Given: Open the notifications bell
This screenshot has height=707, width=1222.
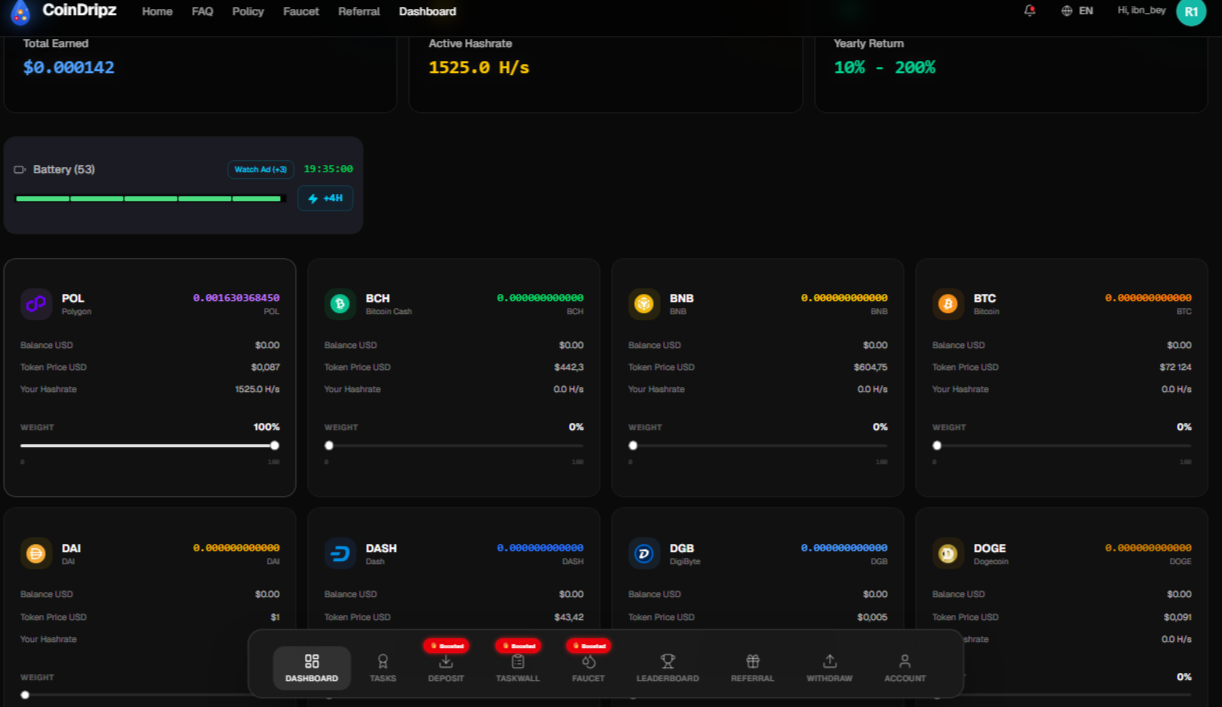Looking at the screenshot, I should (x=1030, y=11).
